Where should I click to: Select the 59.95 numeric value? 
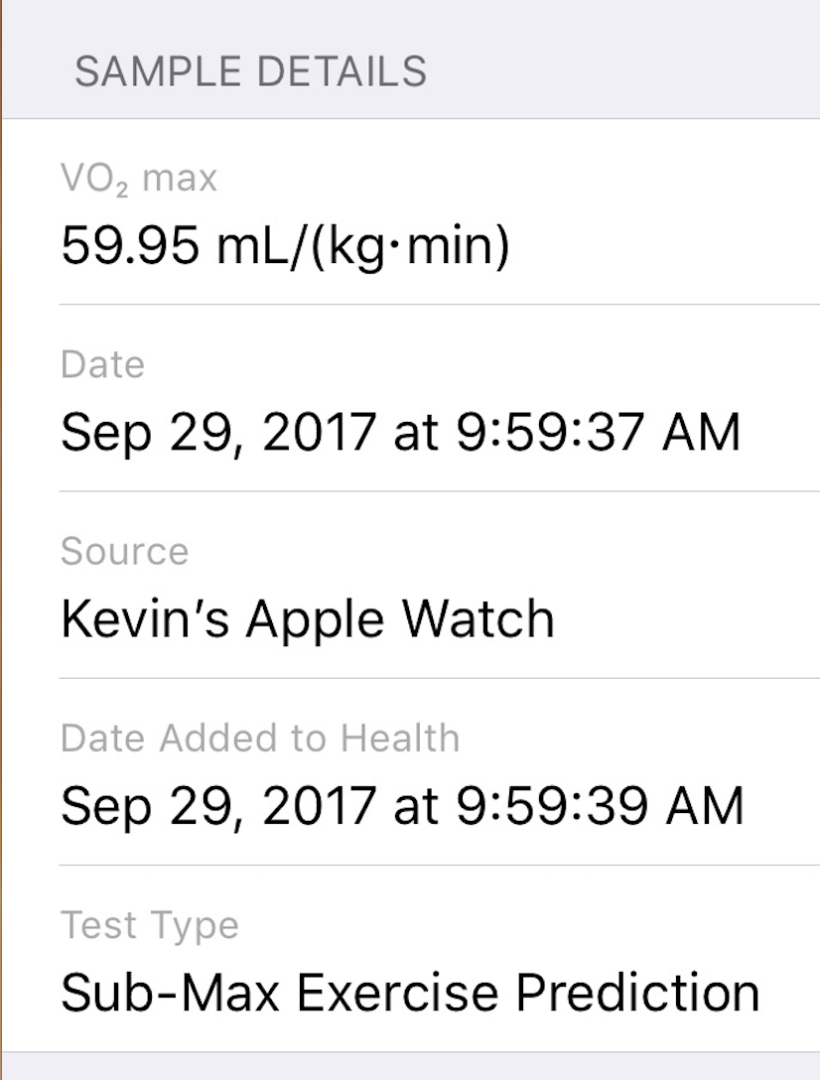pyautogui.click(x=130, y=246)
